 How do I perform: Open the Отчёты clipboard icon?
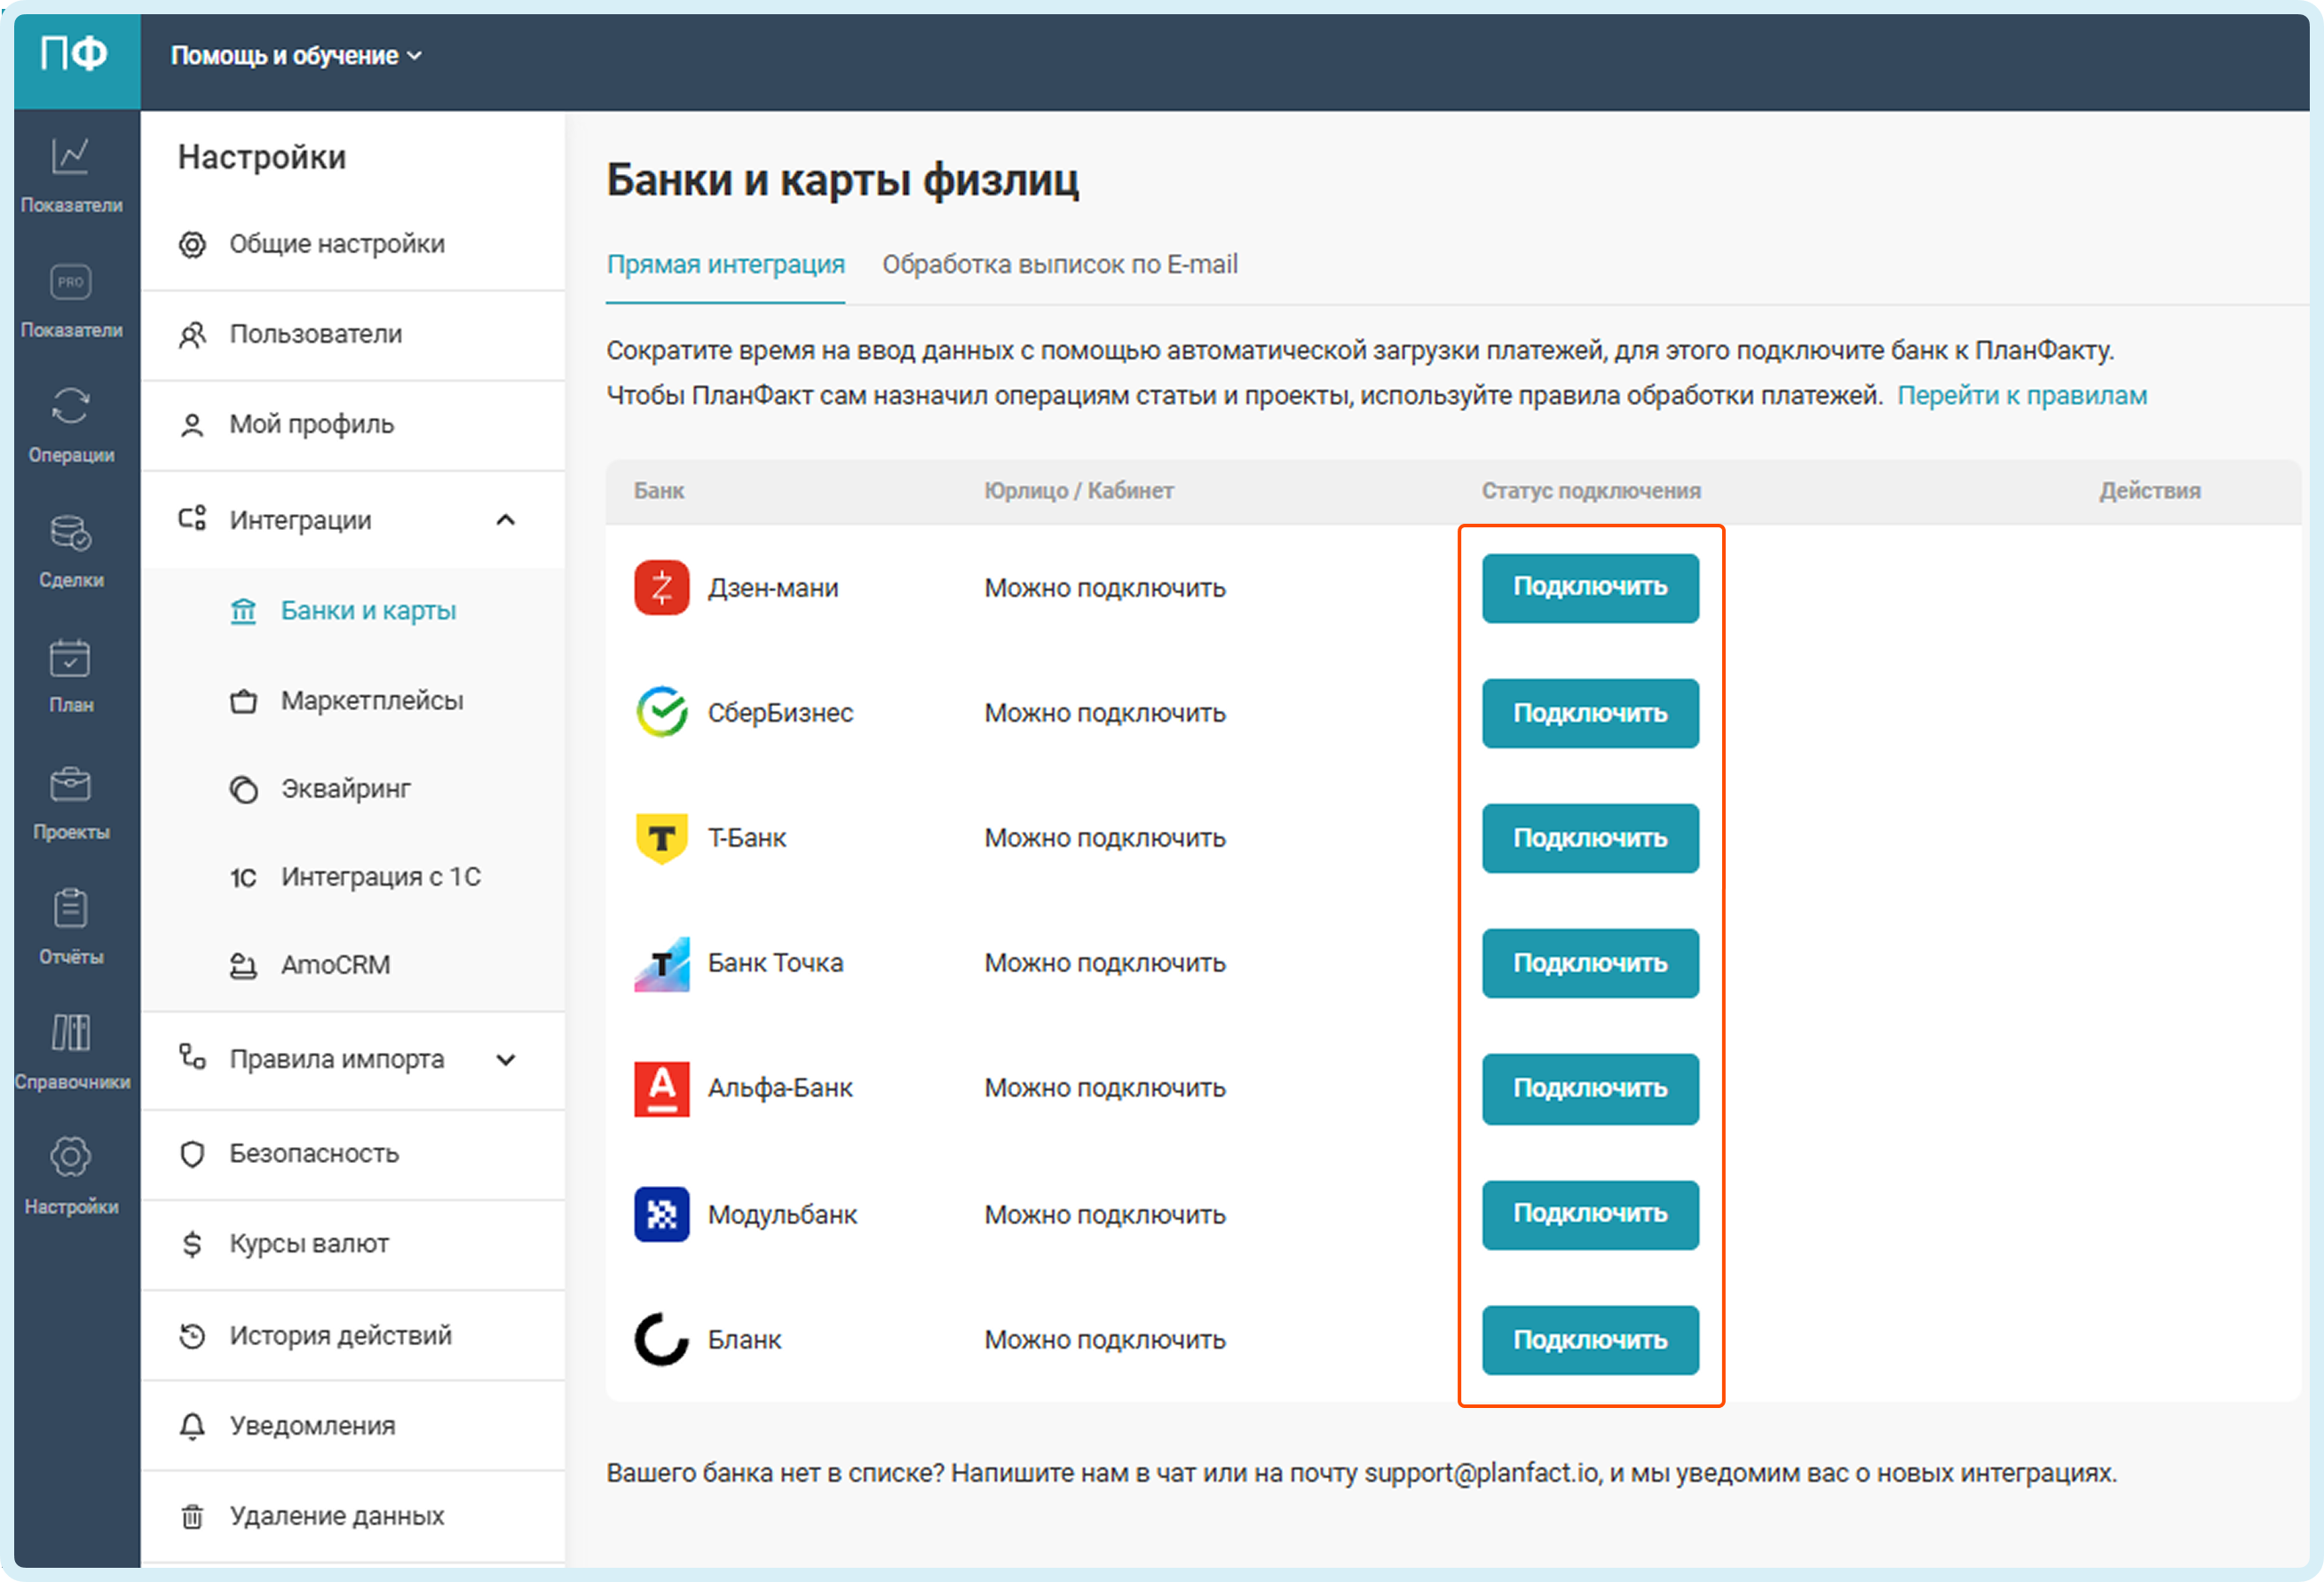point(71,925)
